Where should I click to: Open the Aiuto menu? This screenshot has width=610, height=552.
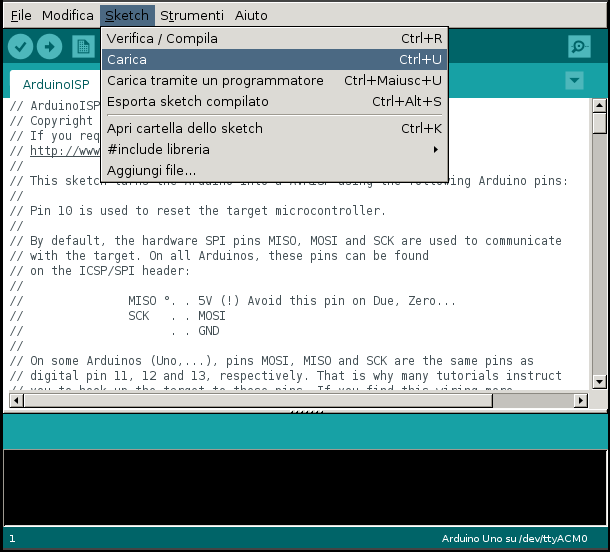(251, 16)
